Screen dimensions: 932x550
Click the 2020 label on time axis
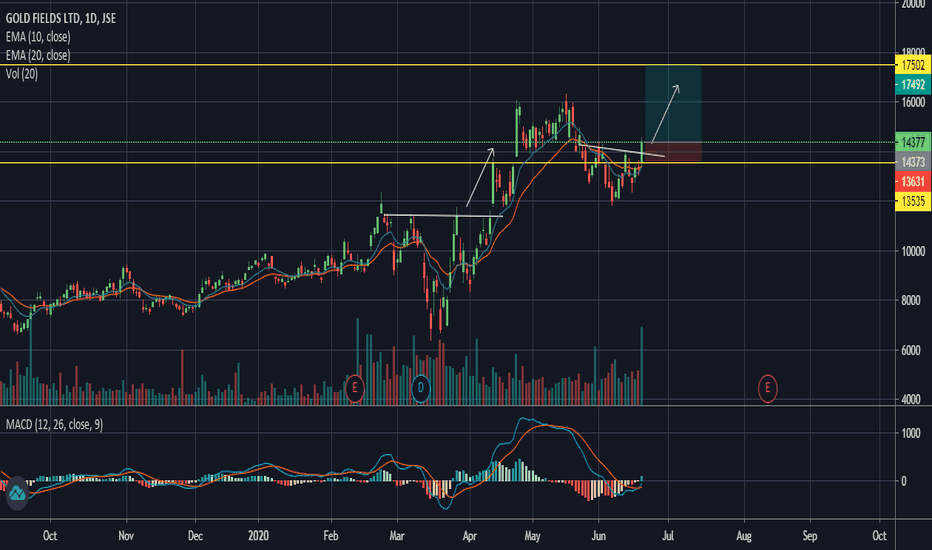[259, 536]
